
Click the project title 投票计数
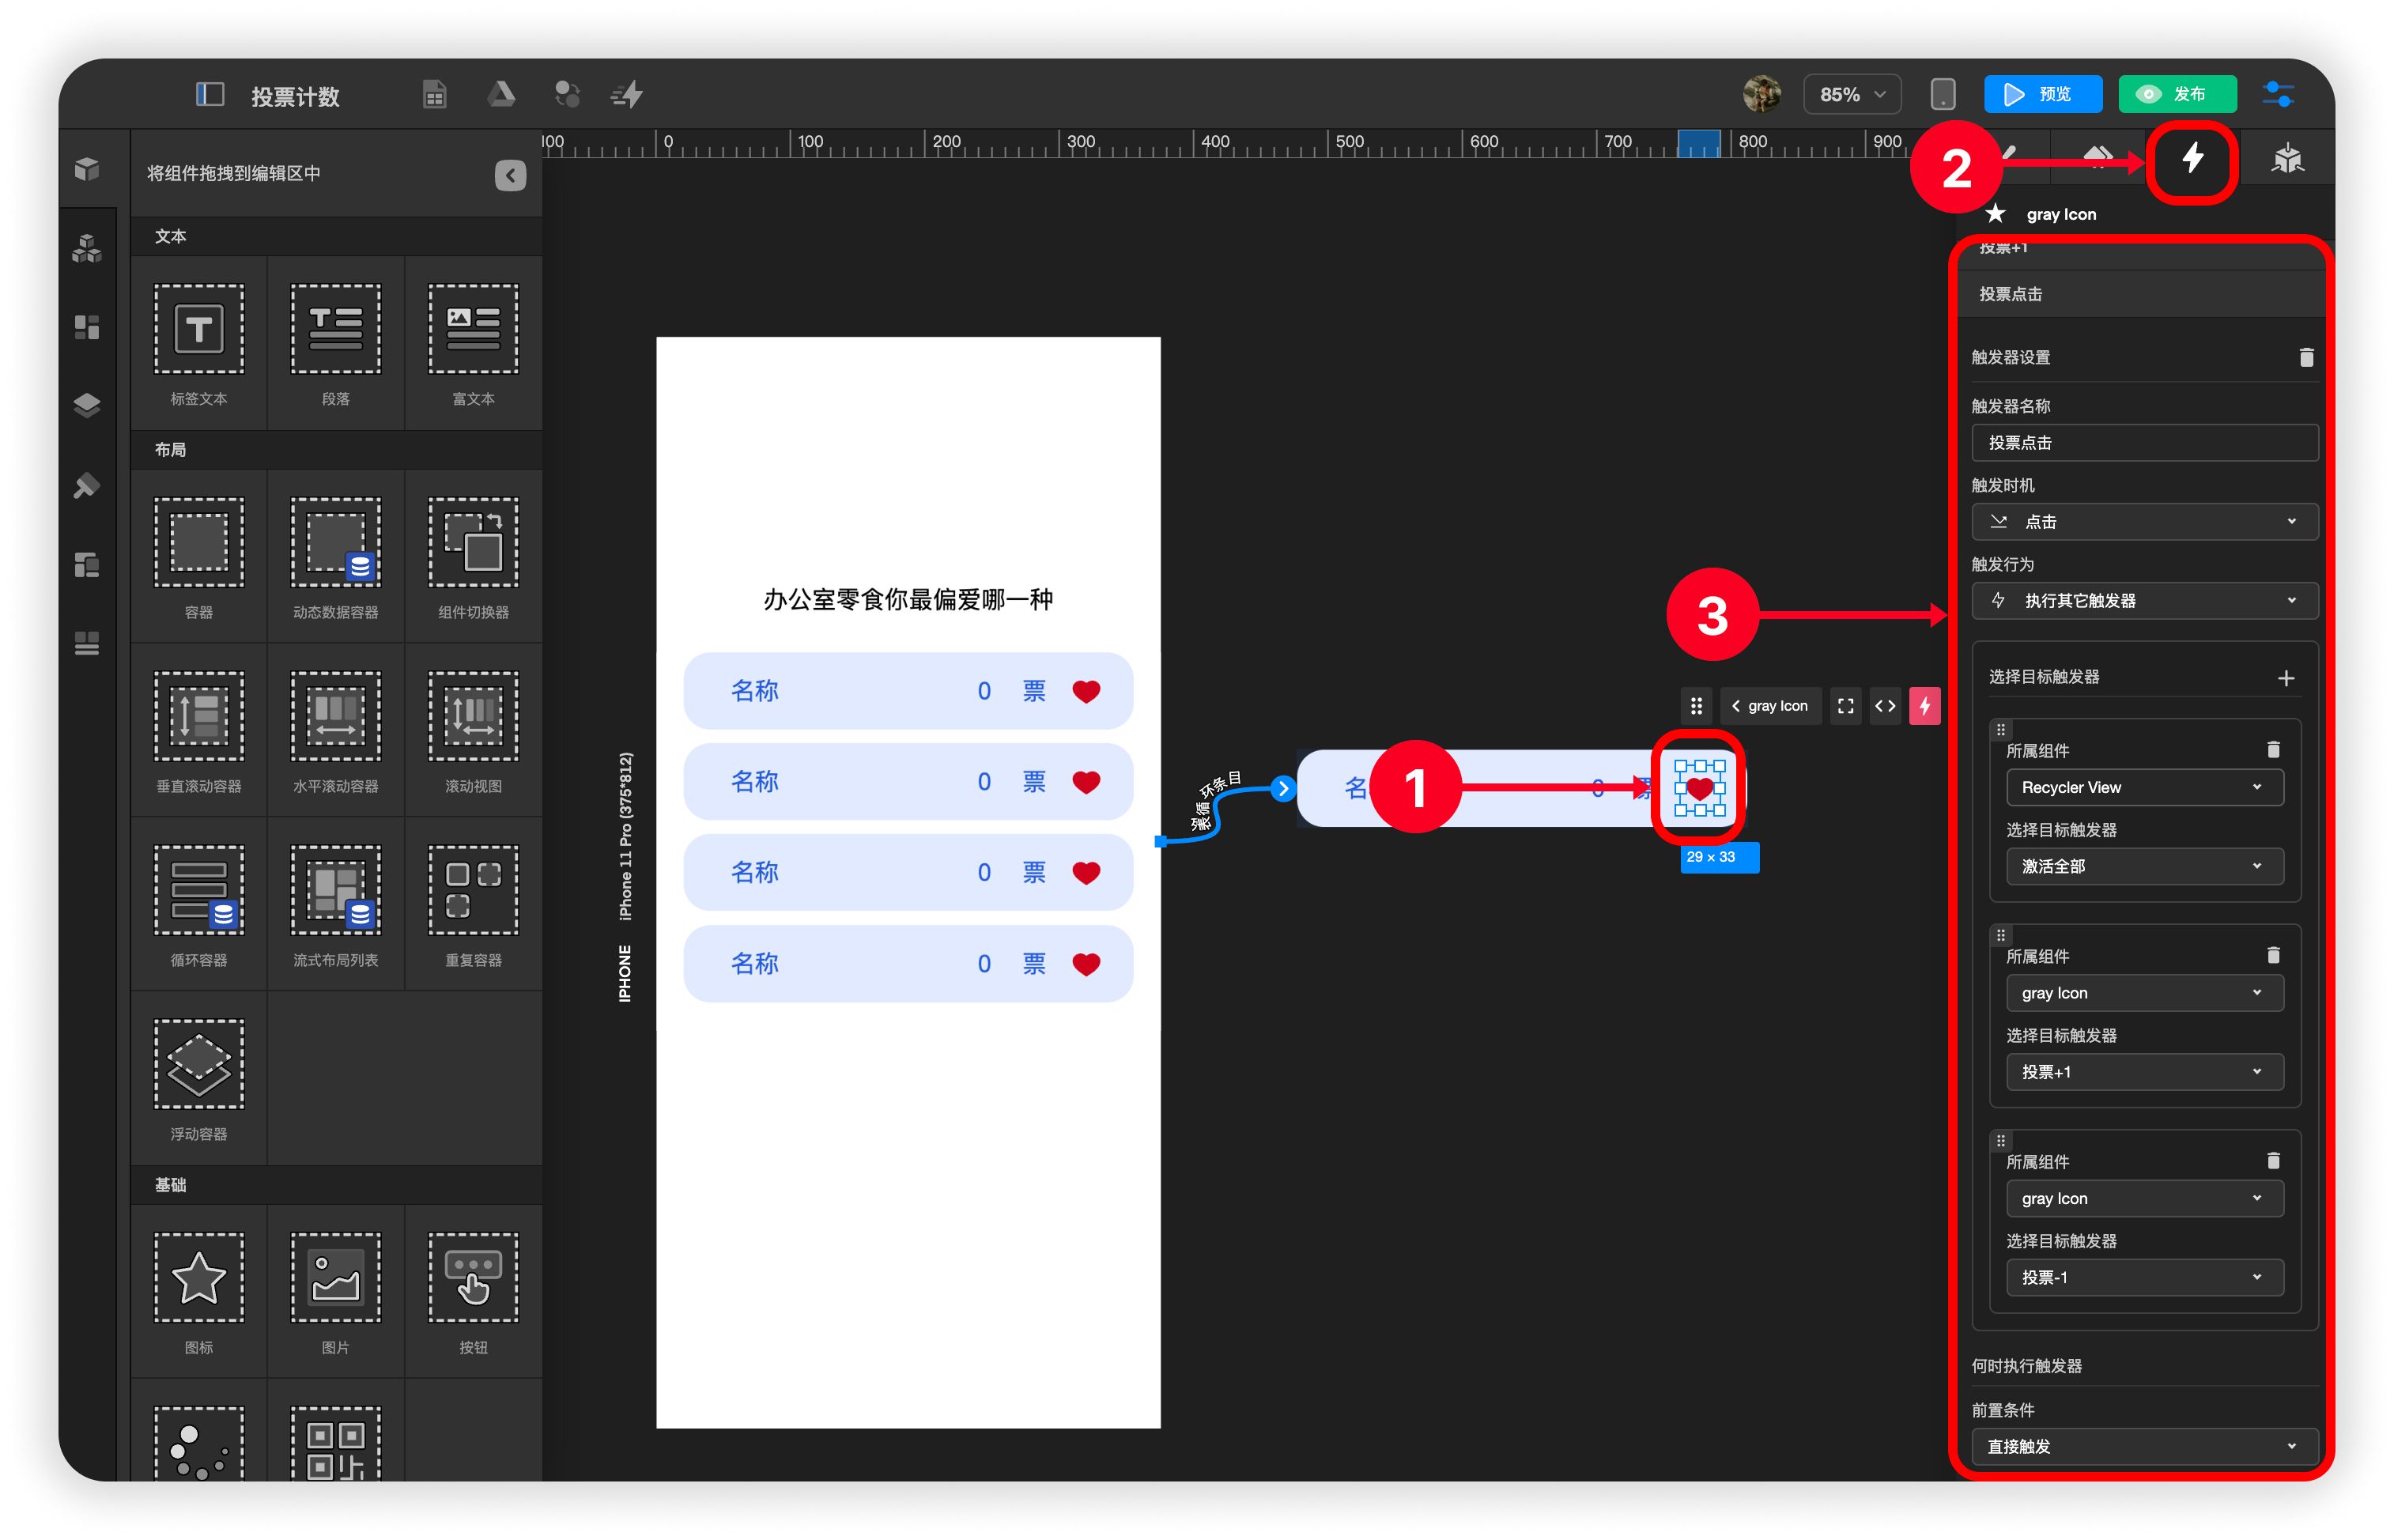pos(296,96)
